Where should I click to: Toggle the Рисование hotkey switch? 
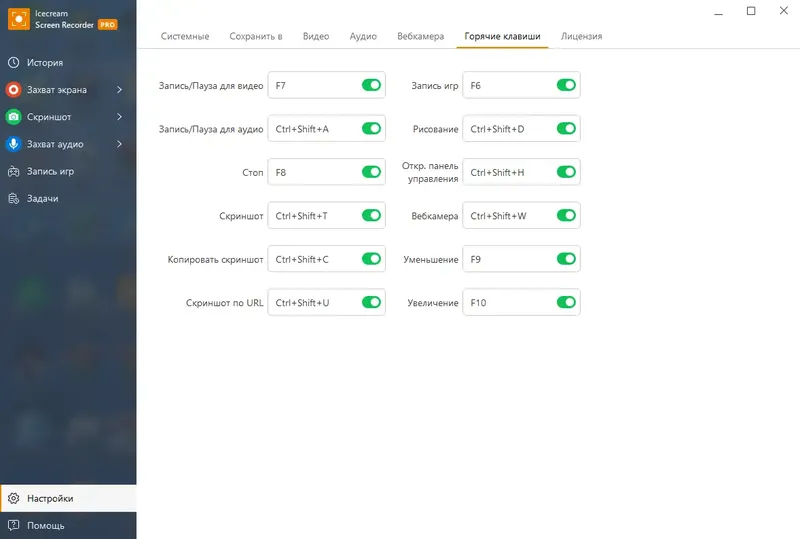click(x=566, y=129)
